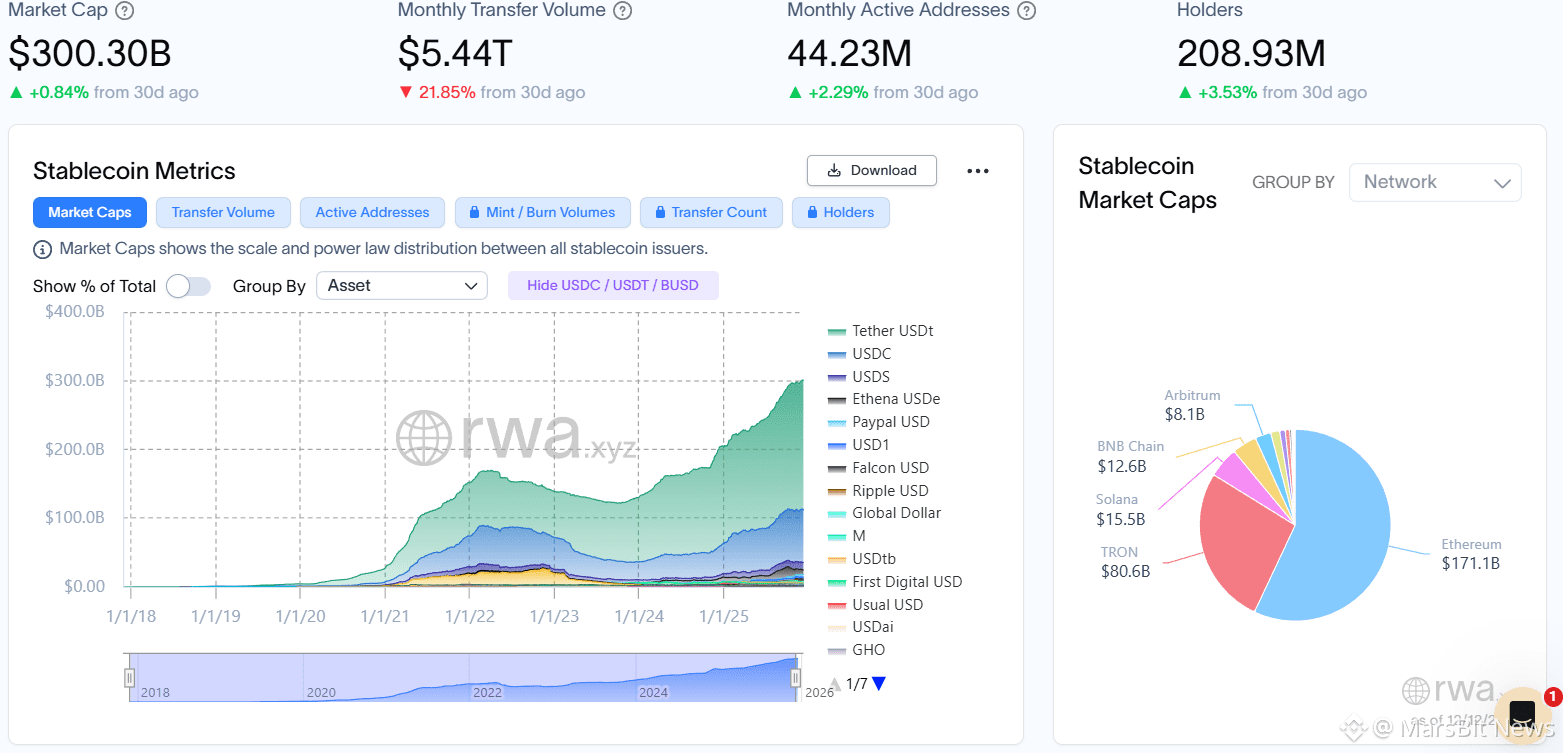The height and width of the screenshot is (753, 1563).
Task: Open the Group By Asset dropdown
Action: [402, 286]
